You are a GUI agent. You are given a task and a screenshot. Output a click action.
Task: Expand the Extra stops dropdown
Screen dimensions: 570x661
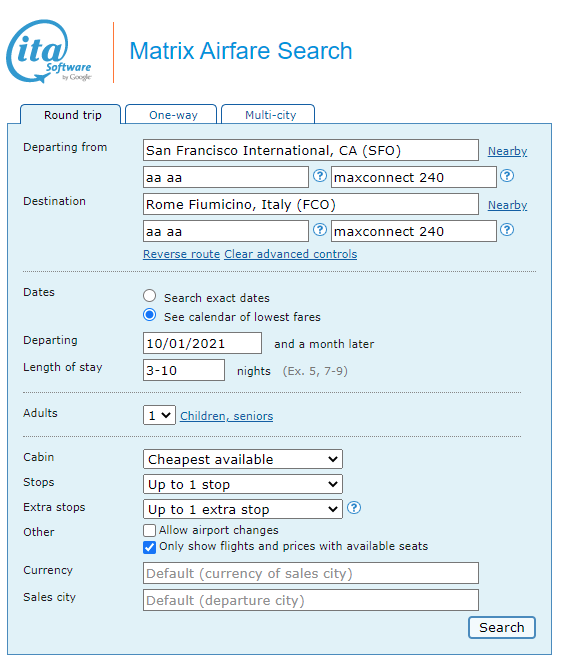click(243, 509)
